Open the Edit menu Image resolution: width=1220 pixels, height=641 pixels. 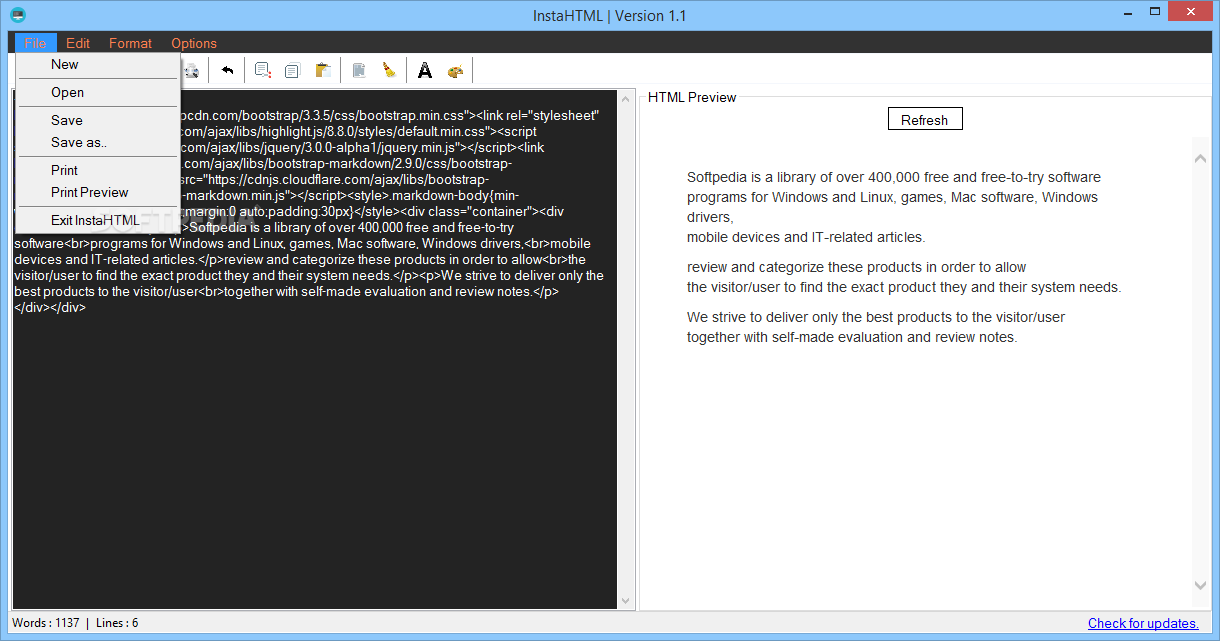point(78,43)
